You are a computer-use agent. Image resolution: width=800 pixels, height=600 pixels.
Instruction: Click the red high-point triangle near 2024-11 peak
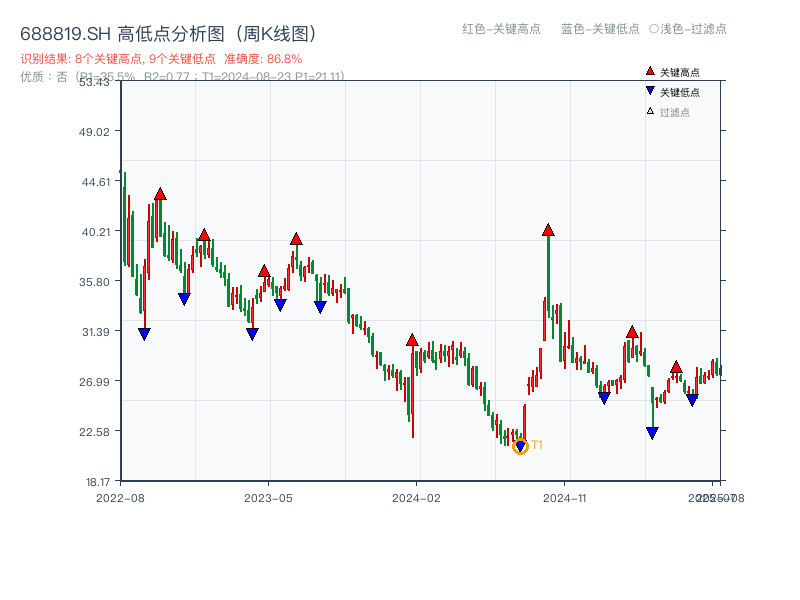[x=548, y=229]
